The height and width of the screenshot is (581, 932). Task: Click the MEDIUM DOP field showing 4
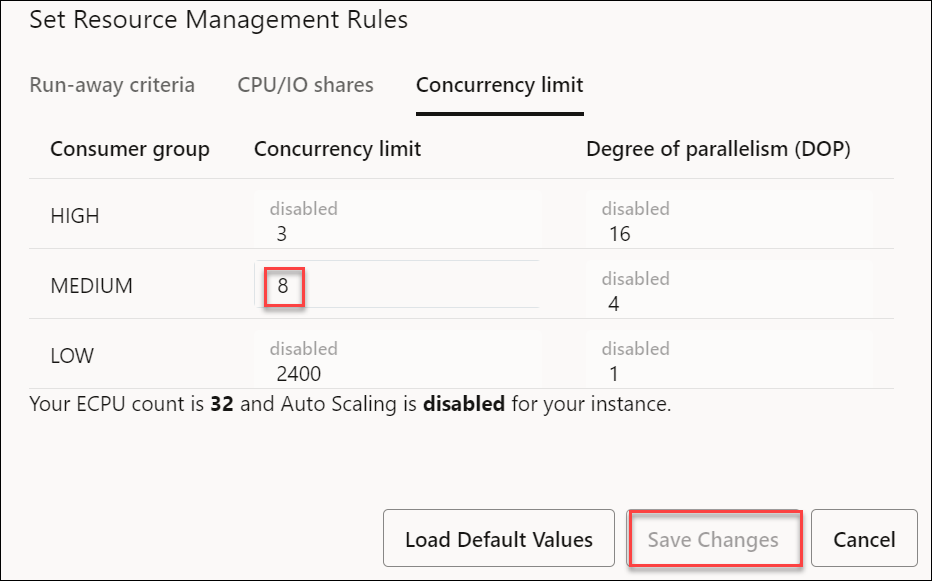tap(728, 292)
